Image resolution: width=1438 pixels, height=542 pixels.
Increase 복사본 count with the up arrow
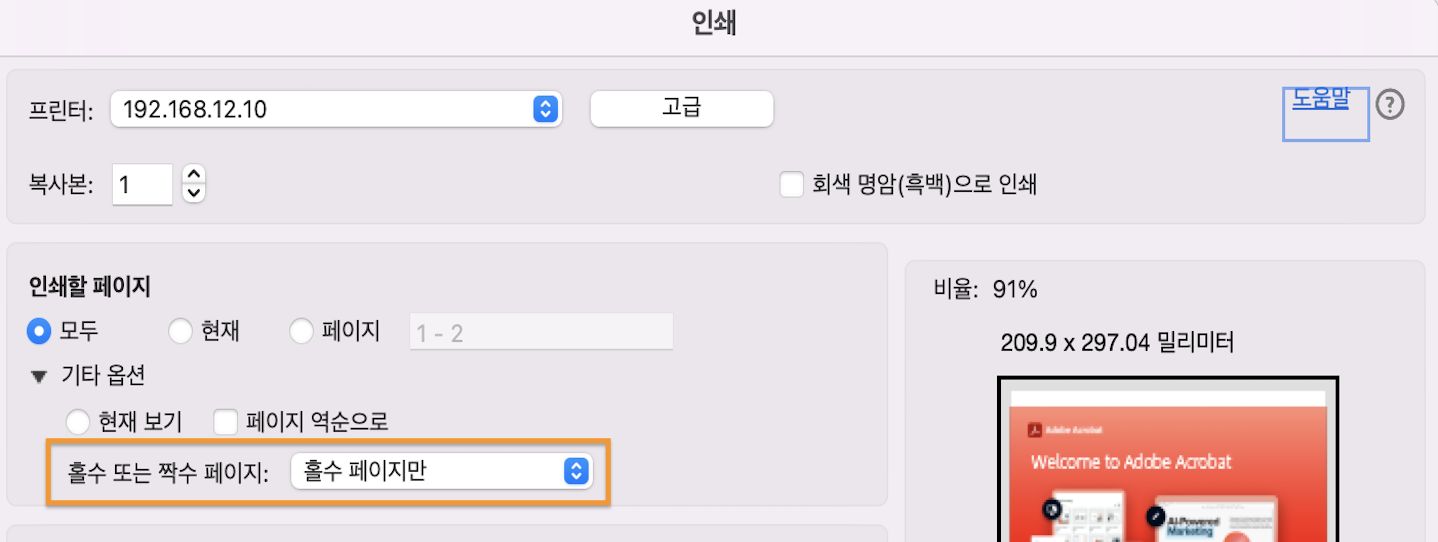(194, 175)
